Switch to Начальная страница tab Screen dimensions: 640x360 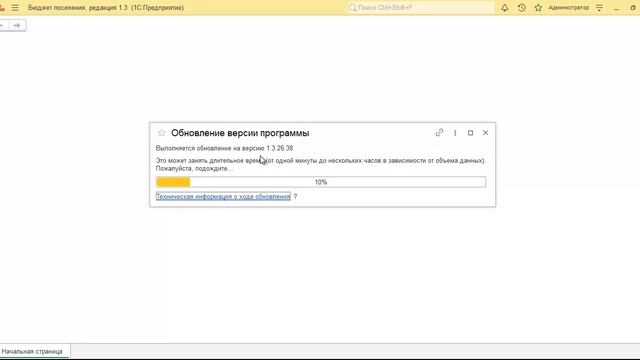tap(32, 351)
